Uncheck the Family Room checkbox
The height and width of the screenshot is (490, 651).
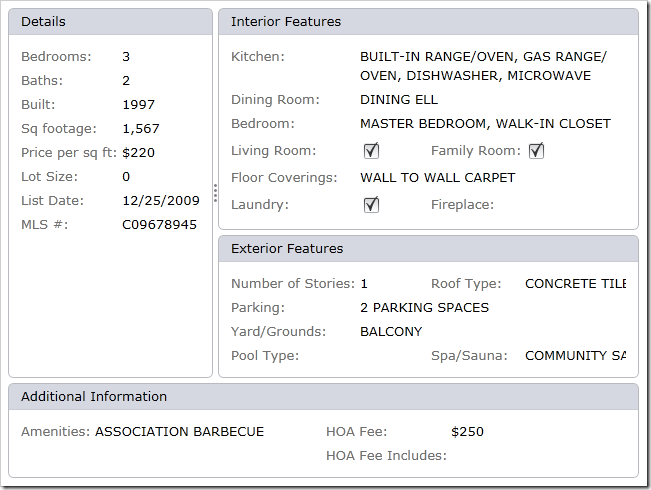[536, 151]
